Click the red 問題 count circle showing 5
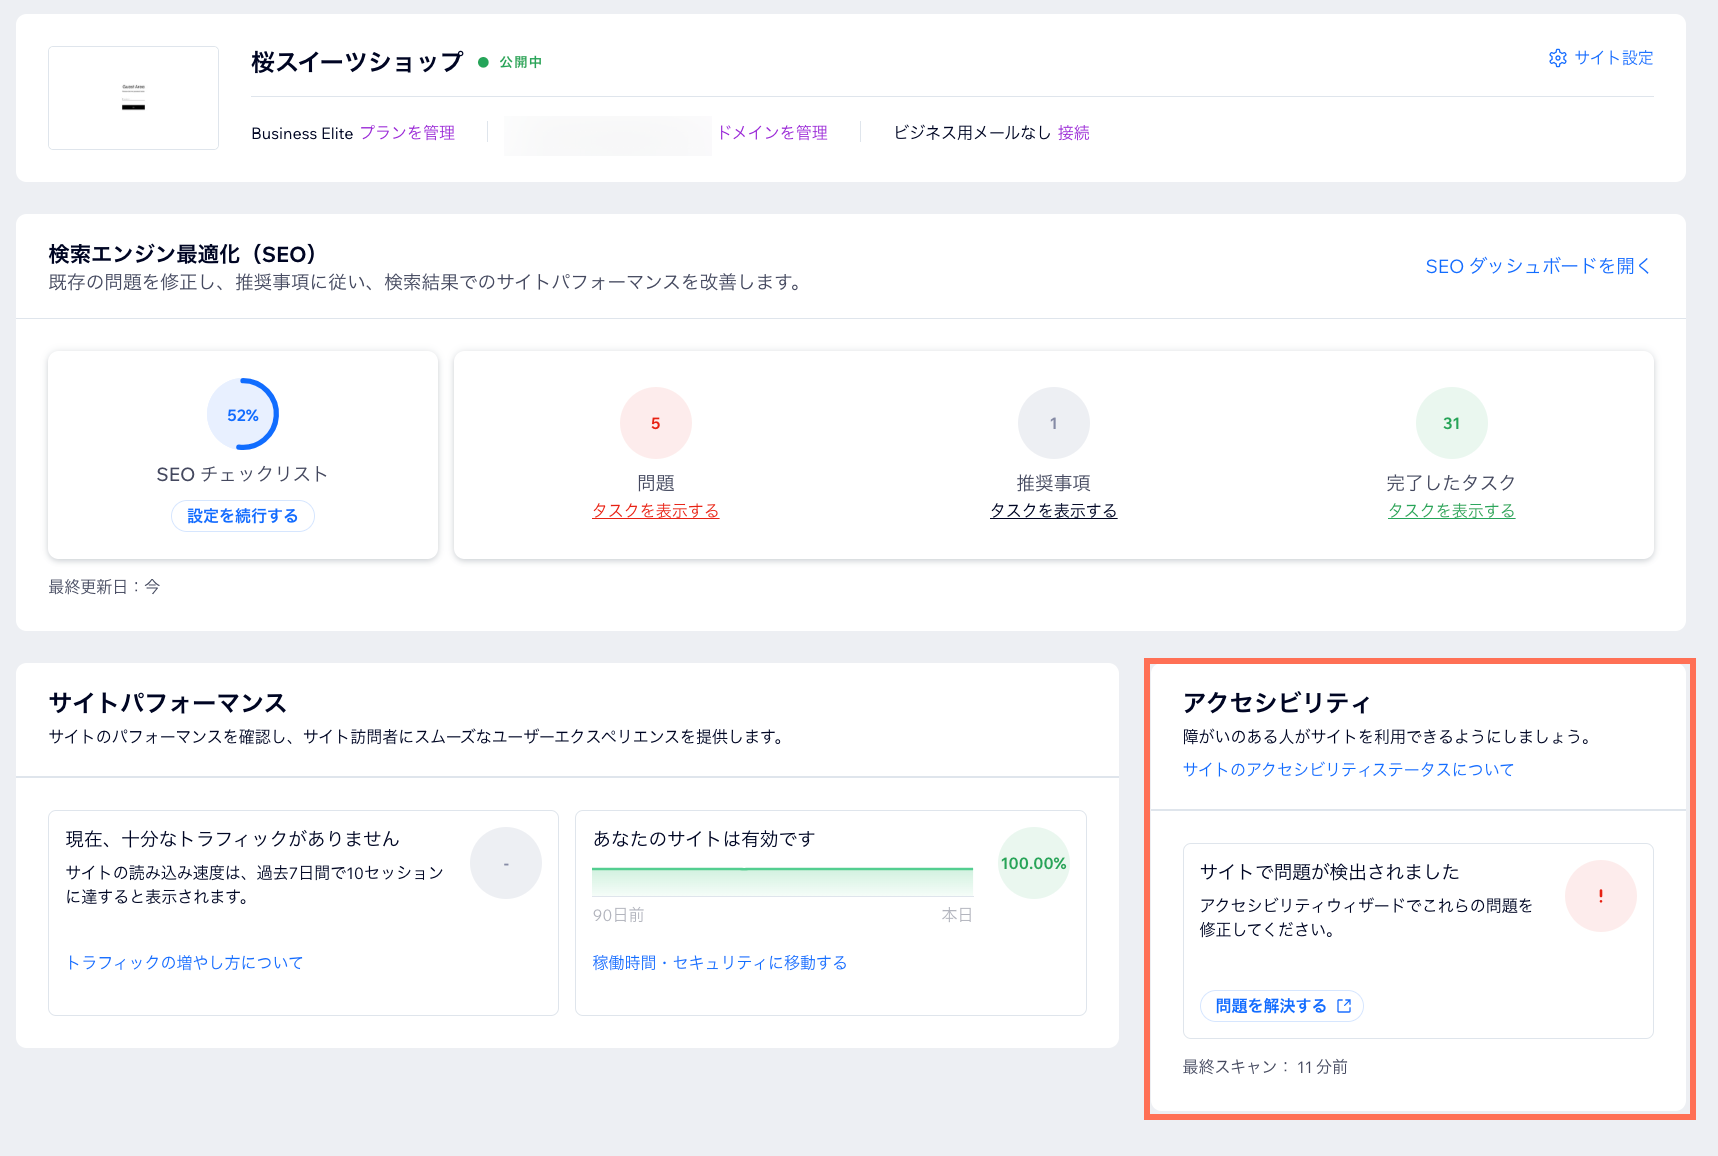The width and height of the screenshot is (1718, 1156). point(655,423)
